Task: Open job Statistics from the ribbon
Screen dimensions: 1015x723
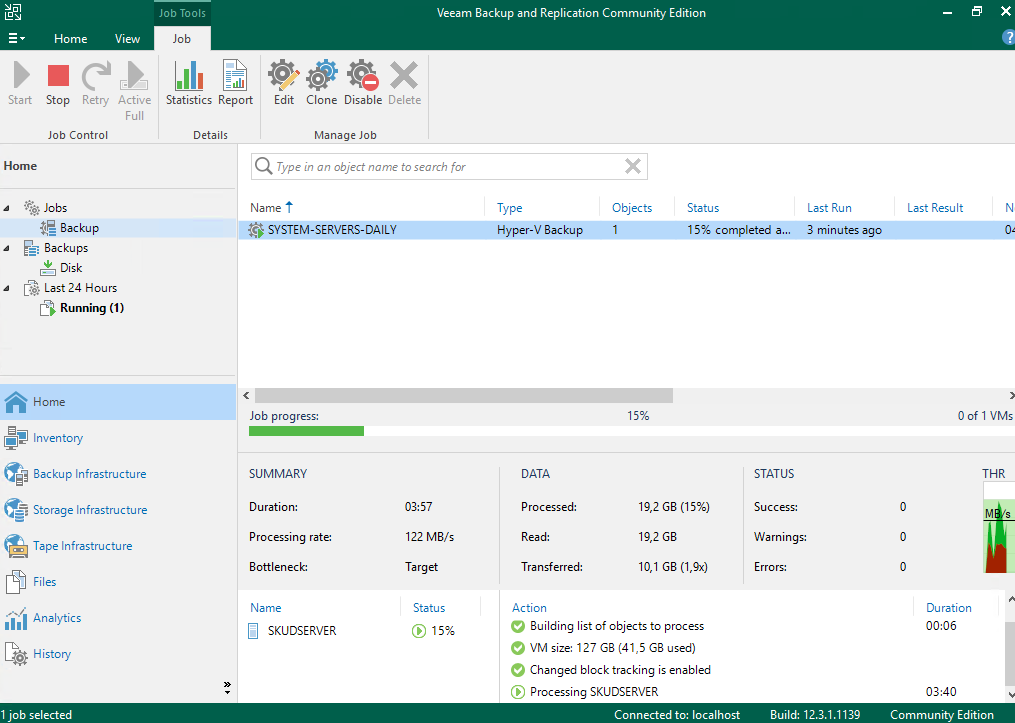Action: click(x=188, y=83)
